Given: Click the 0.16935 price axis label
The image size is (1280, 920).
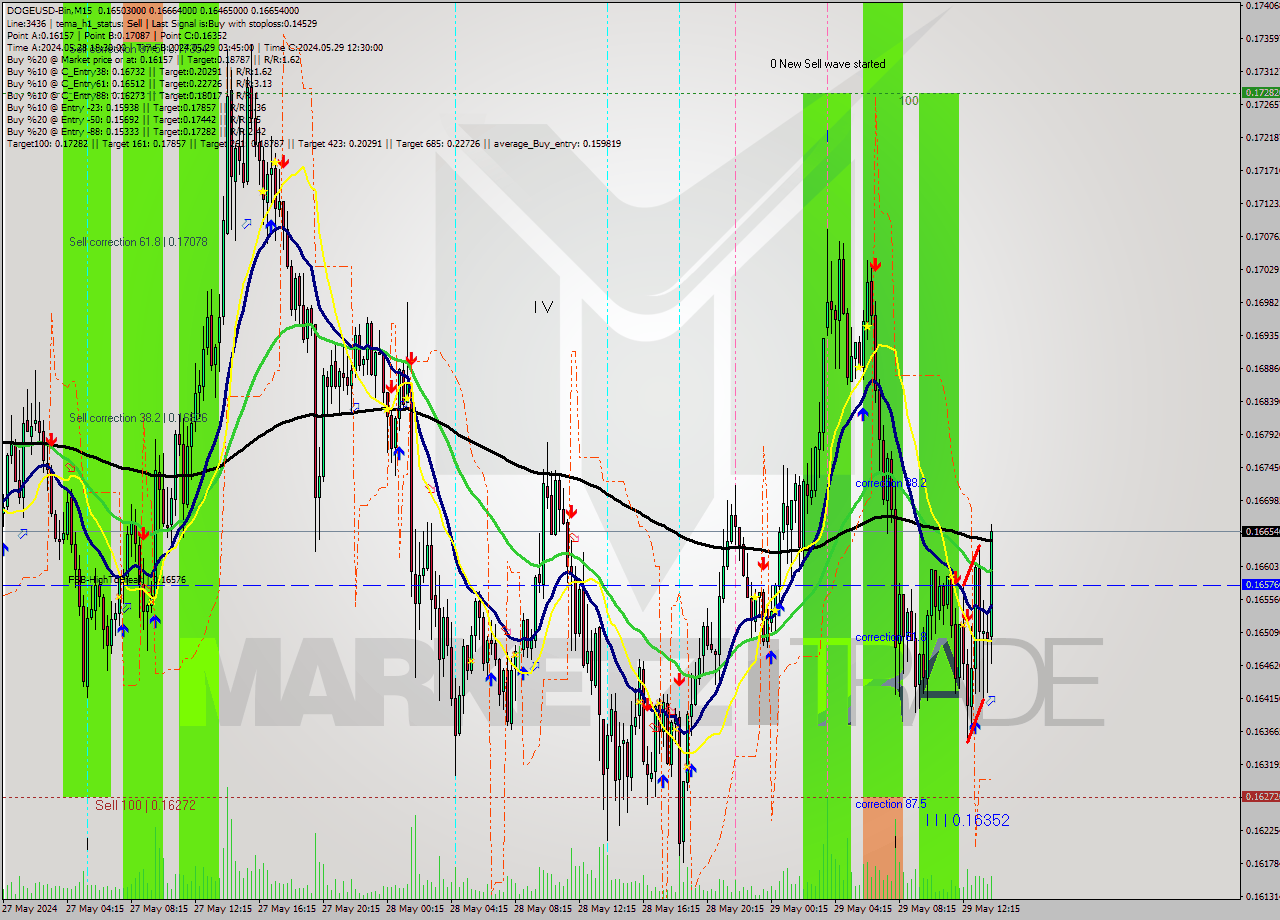Looking at the screenshot, I should pos(1263,335).
